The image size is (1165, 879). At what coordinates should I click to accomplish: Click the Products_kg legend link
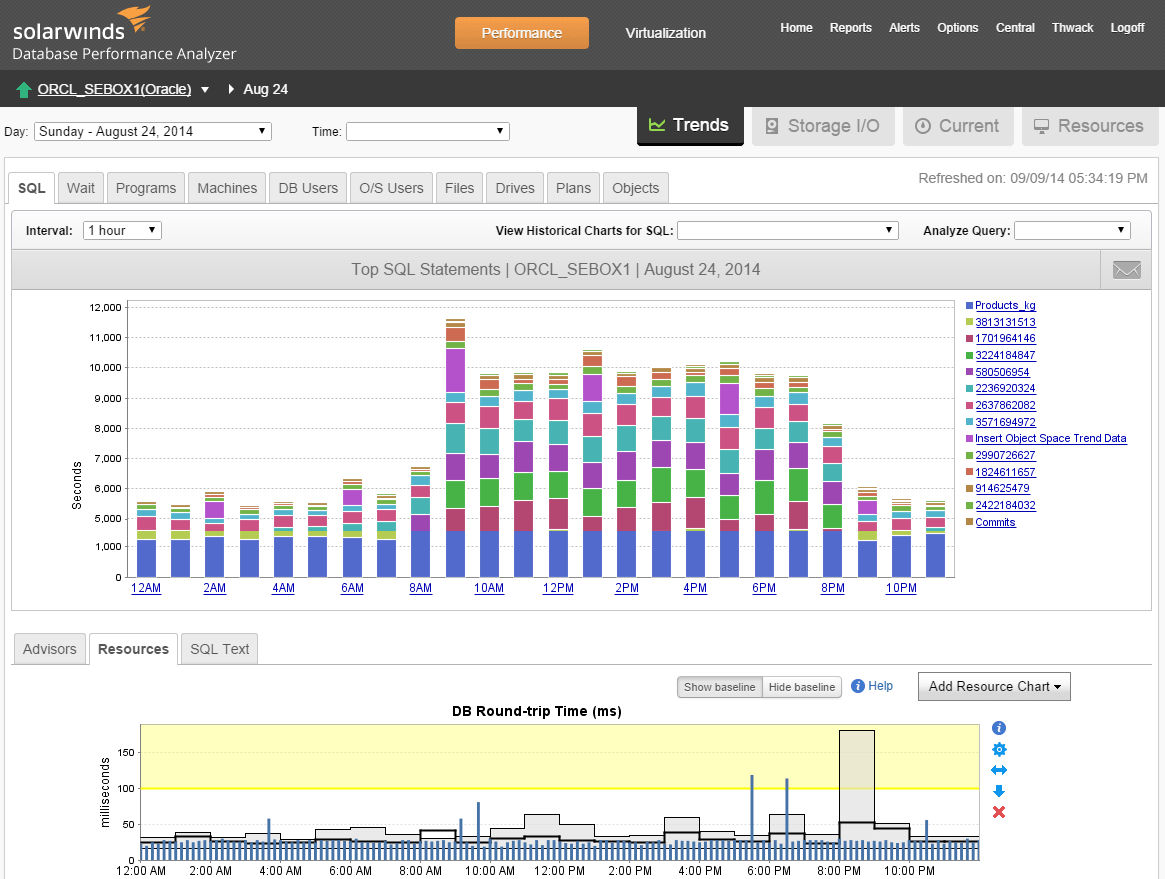[1004, 305]
